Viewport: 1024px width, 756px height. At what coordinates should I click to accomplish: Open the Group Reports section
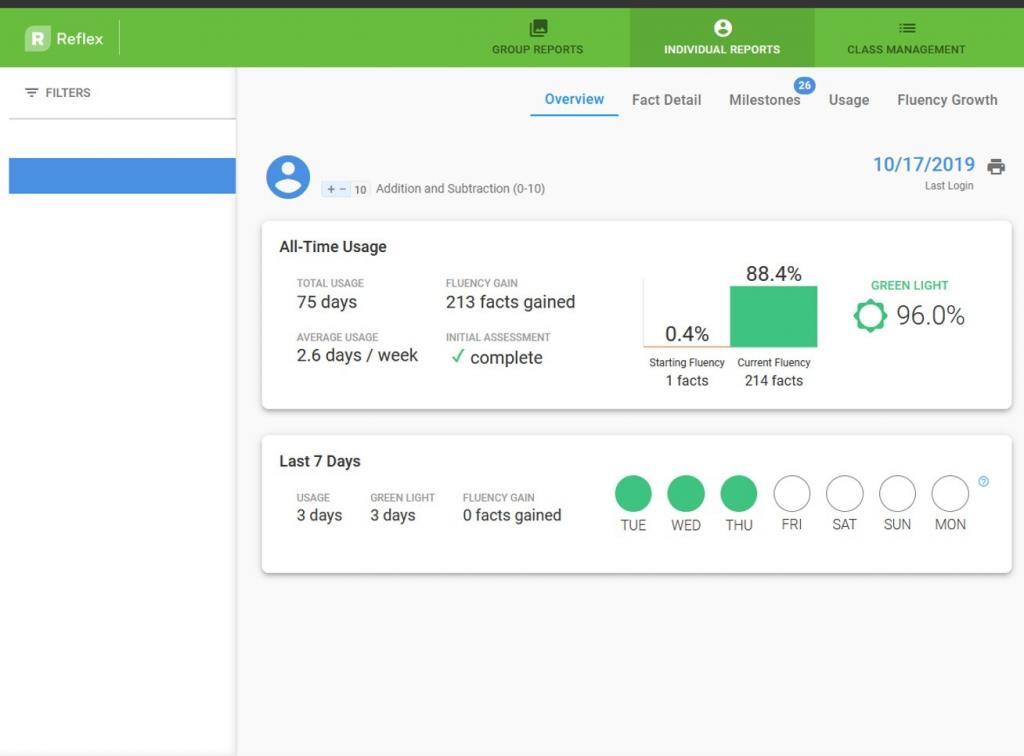pos(537,37)
